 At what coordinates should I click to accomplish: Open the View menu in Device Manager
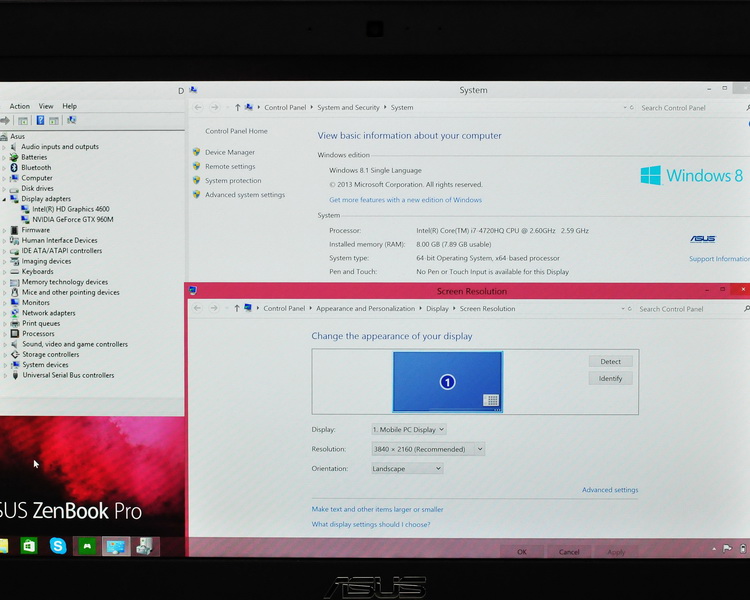pos(46,106)
